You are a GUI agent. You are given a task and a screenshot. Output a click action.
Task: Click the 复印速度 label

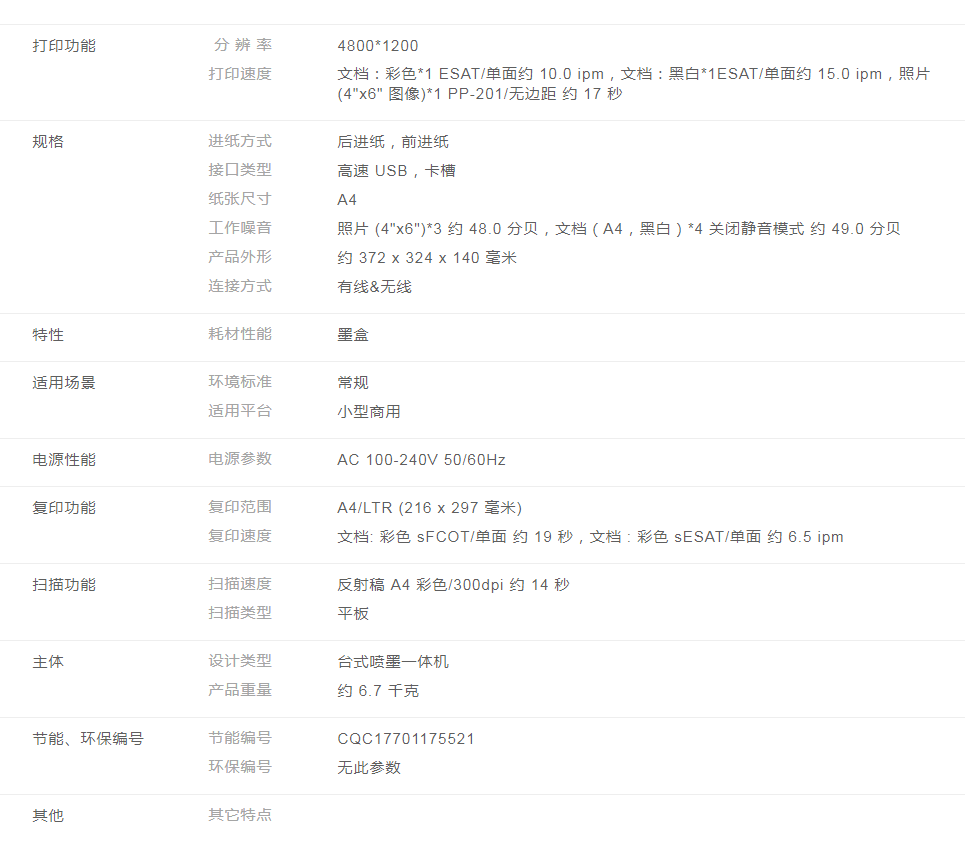point(239,536)
